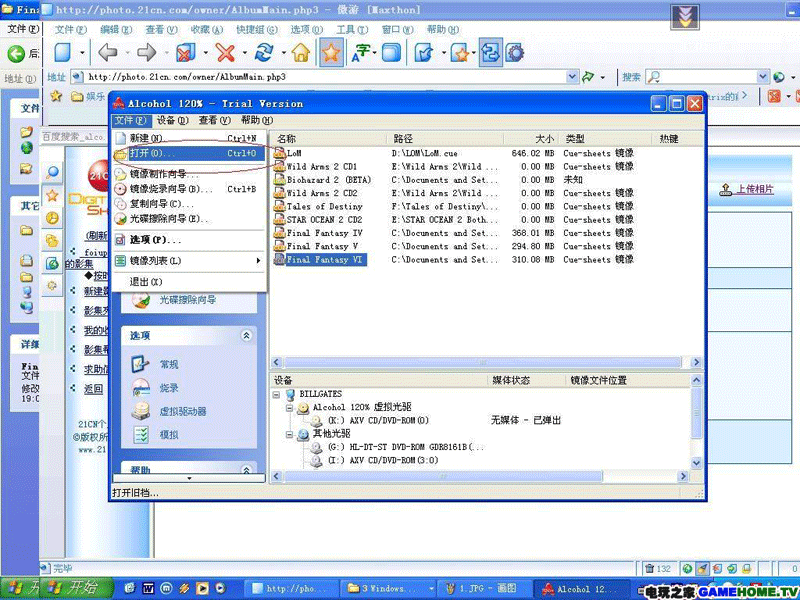Viewport: 800px width, 600px height.
Task: Sort image list by 名称 column
Action: pyautogui.click(x=329, y=139)
